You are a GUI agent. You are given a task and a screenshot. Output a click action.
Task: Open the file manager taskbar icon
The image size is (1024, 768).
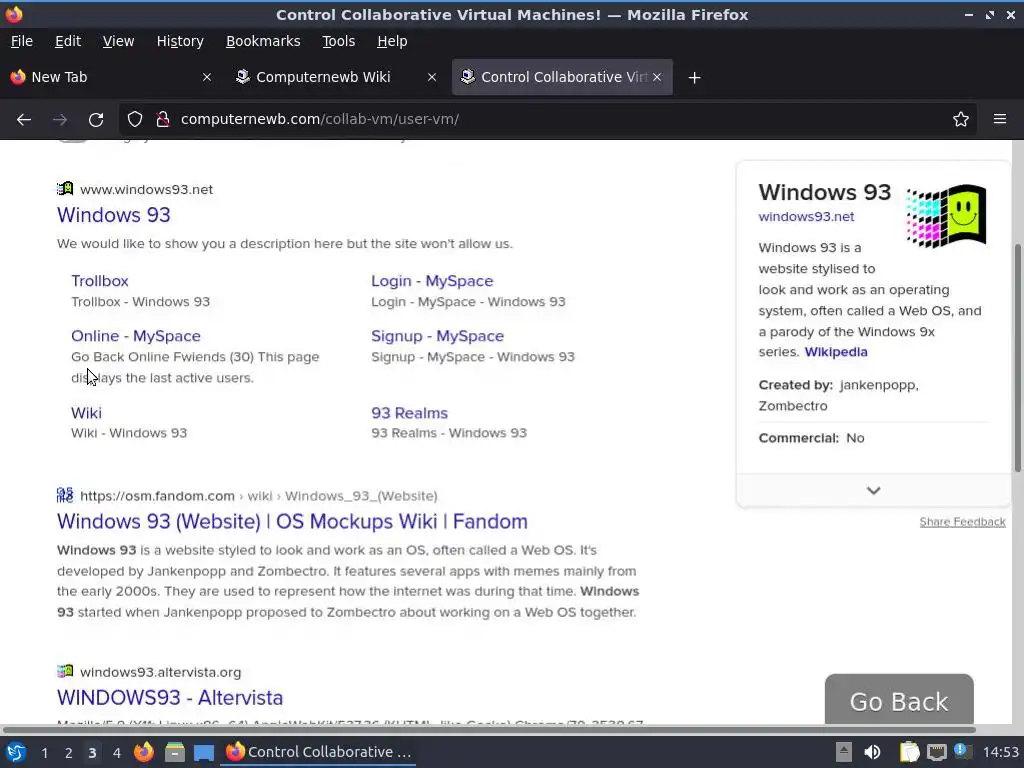tap(174, 752)
